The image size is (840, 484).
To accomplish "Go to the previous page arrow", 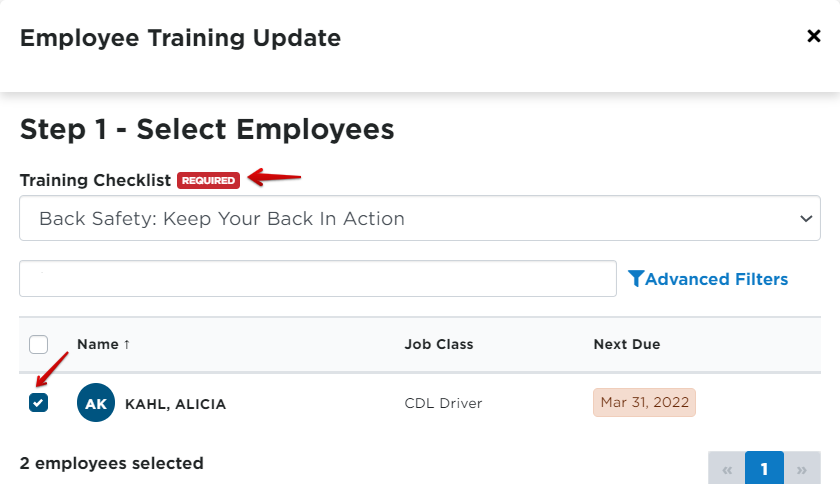I will coord(727,469).
